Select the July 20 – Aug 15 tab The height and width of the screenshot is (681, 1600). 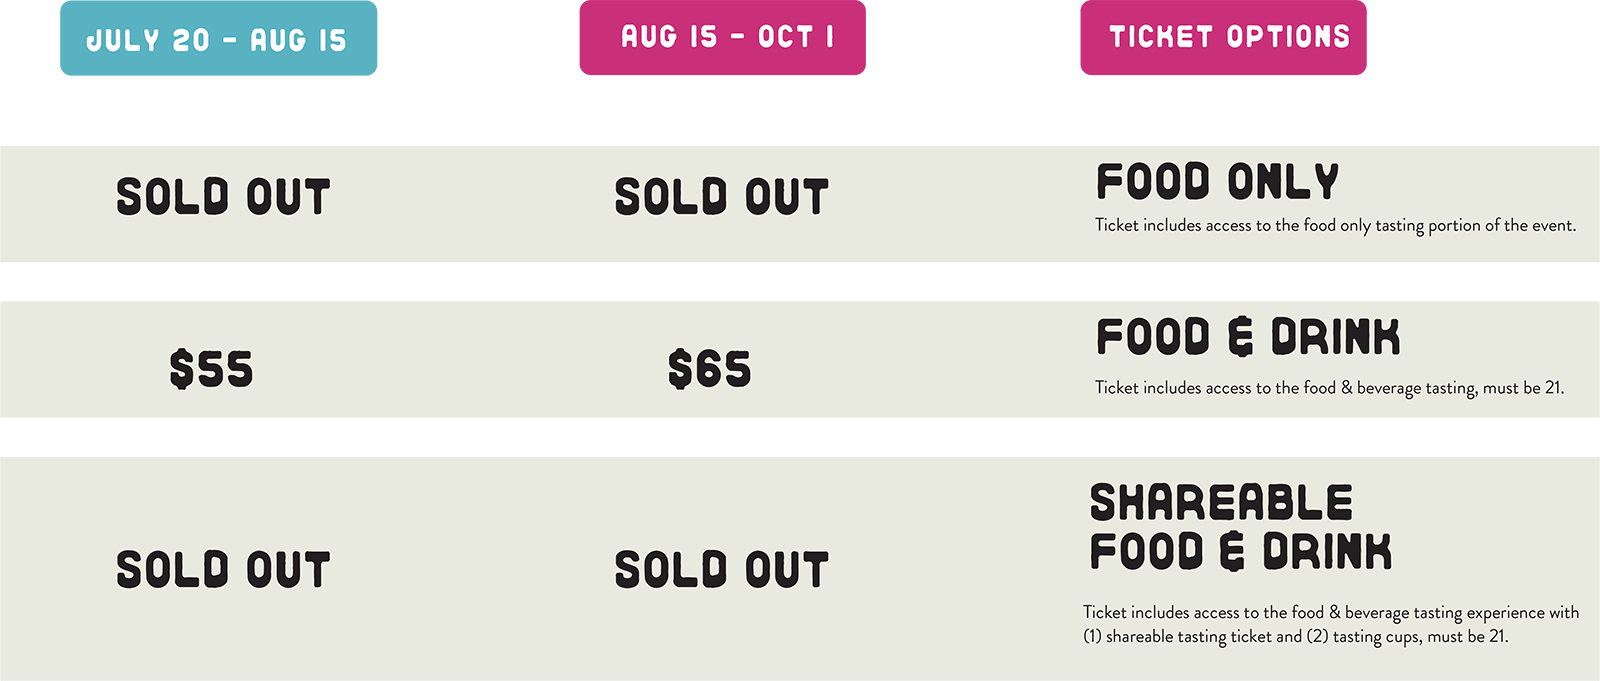pyautogui.click(x=216, y=41)
